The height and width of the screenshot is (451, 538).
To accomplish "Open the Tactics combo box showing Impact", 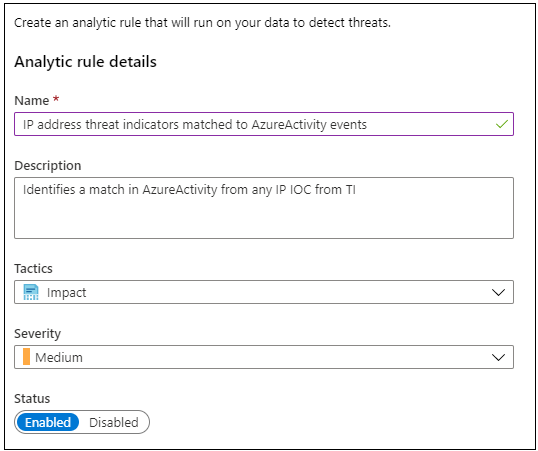I will [264, 292].
